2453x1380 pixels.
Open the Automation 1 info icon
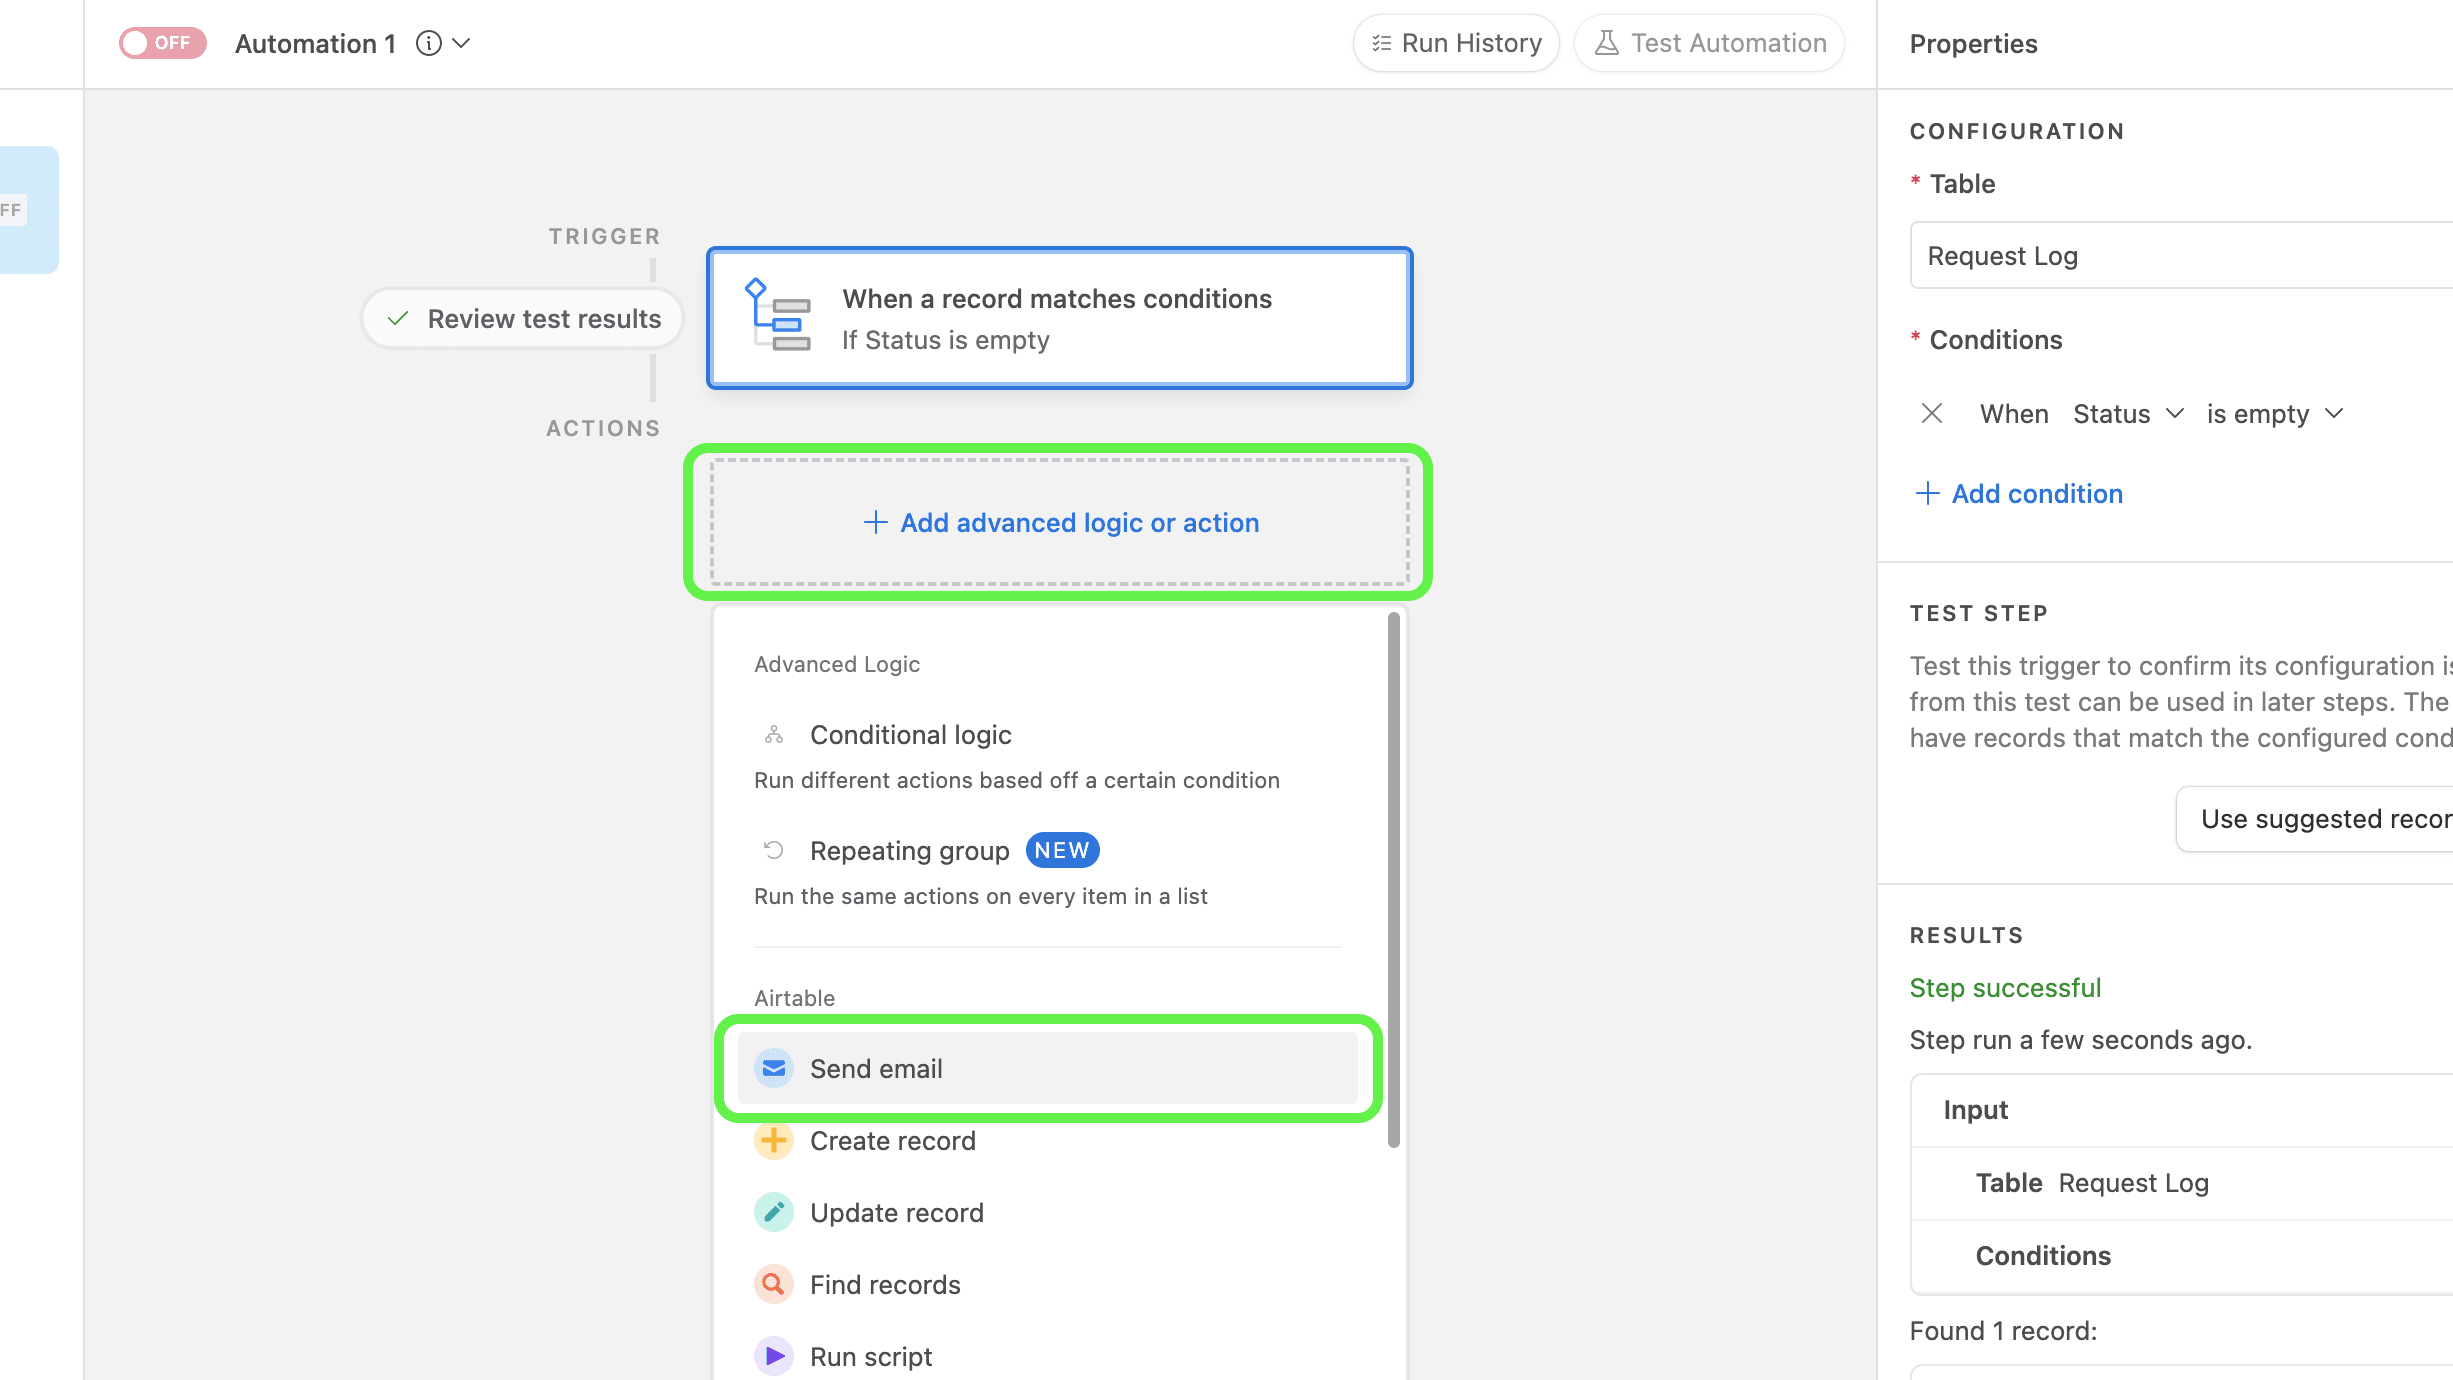tap(428, 43)
